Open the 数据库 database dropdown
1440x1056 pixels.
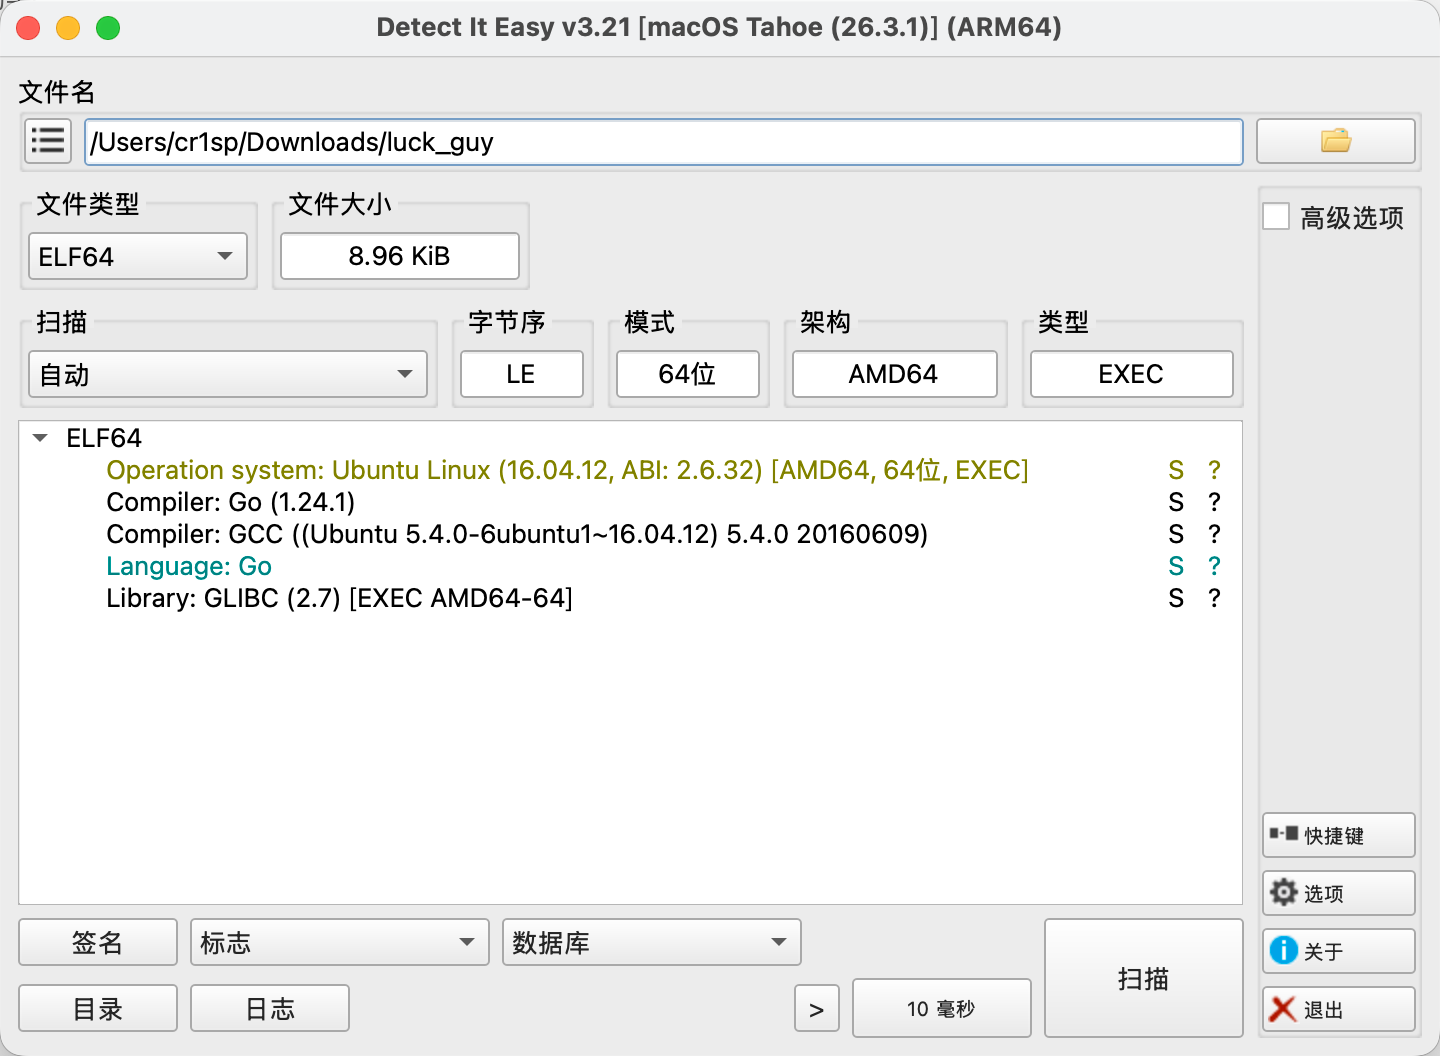point(652,942)
